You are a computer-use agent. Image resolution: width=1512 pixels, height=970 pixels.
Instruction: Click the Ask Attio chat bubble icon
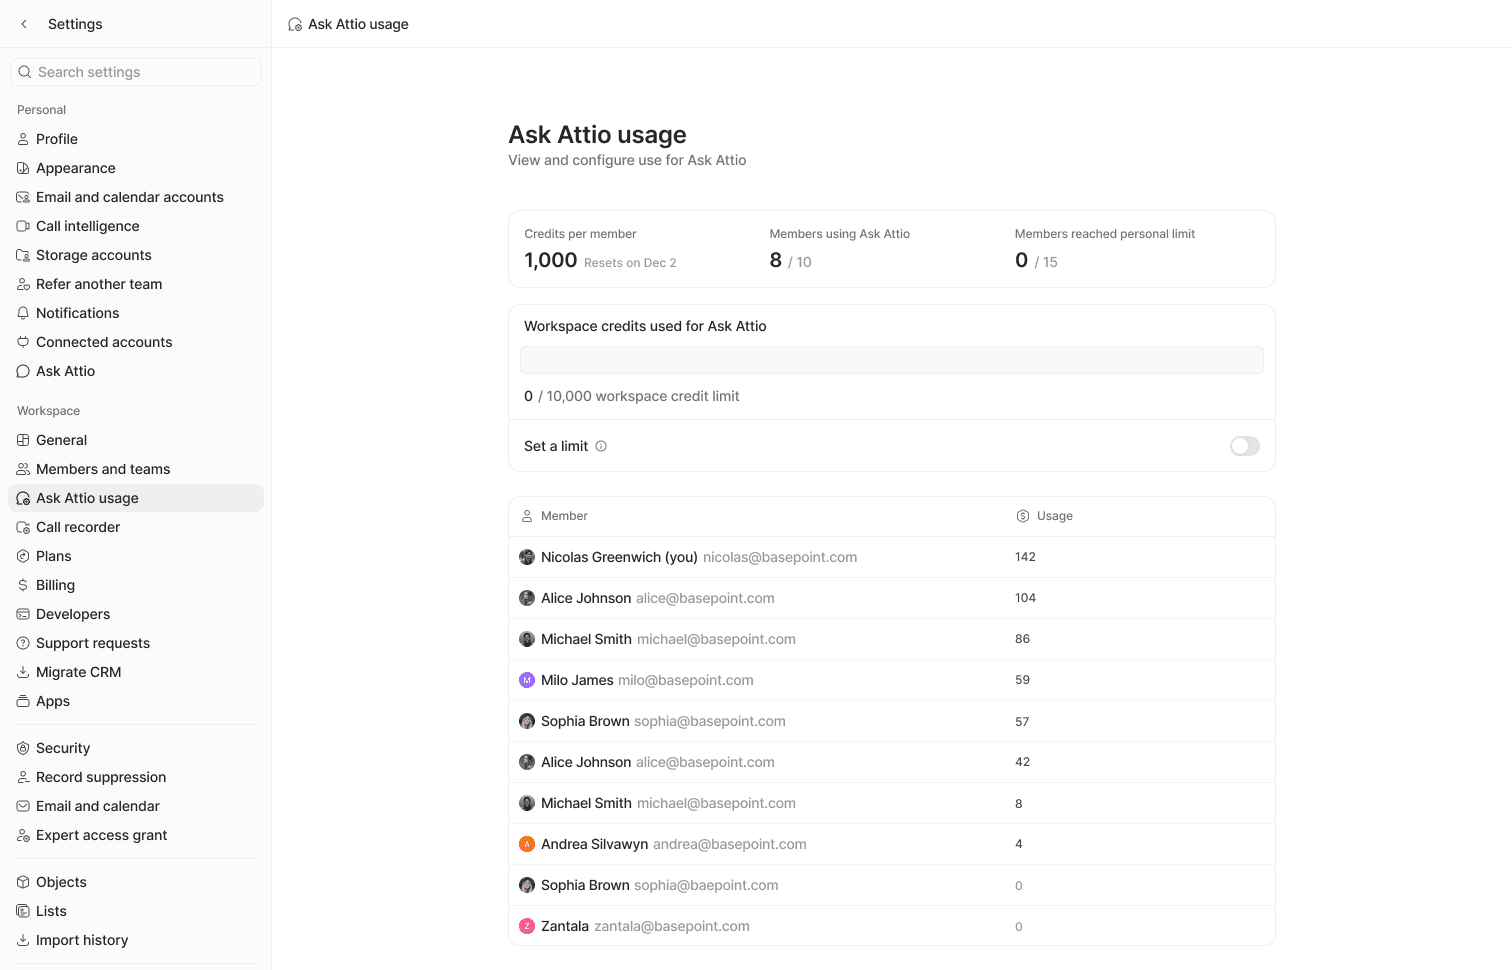pos(23,371)
